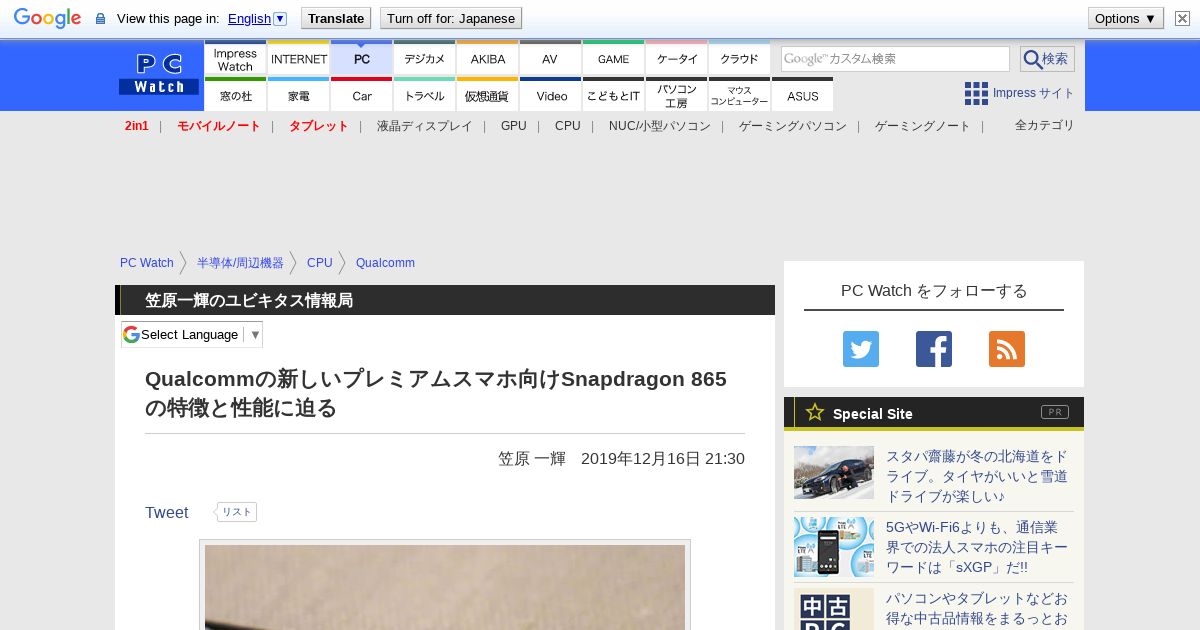
Task: Open the 全カテゴリ link
Action: click(1045, 125)
